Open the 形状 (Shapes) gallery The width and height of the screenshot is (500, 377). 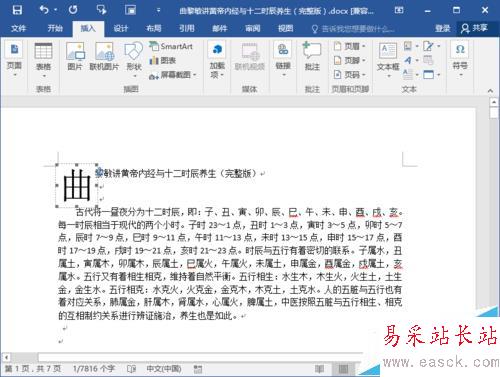(134, 60)
